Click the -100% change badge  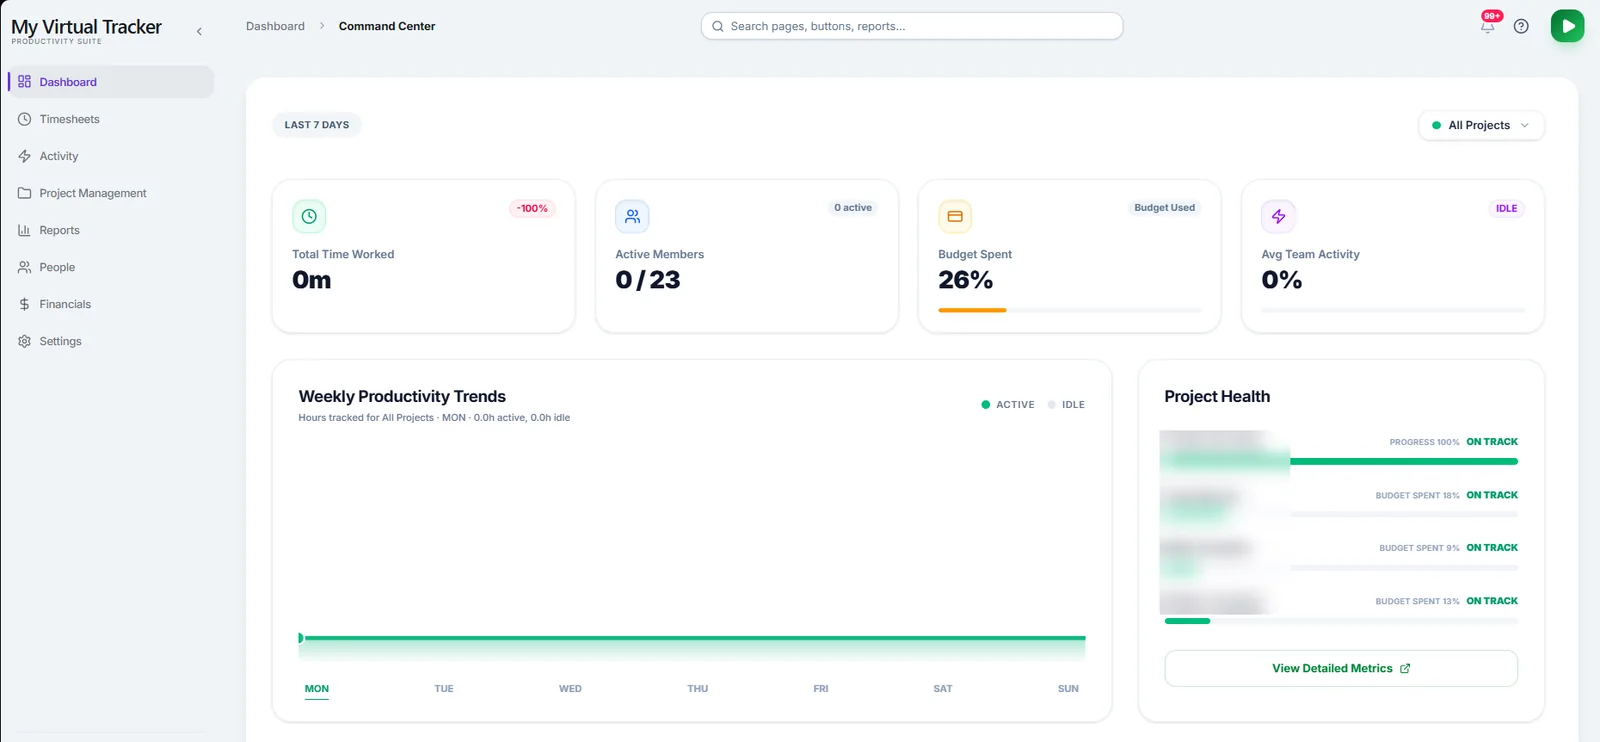532,208
